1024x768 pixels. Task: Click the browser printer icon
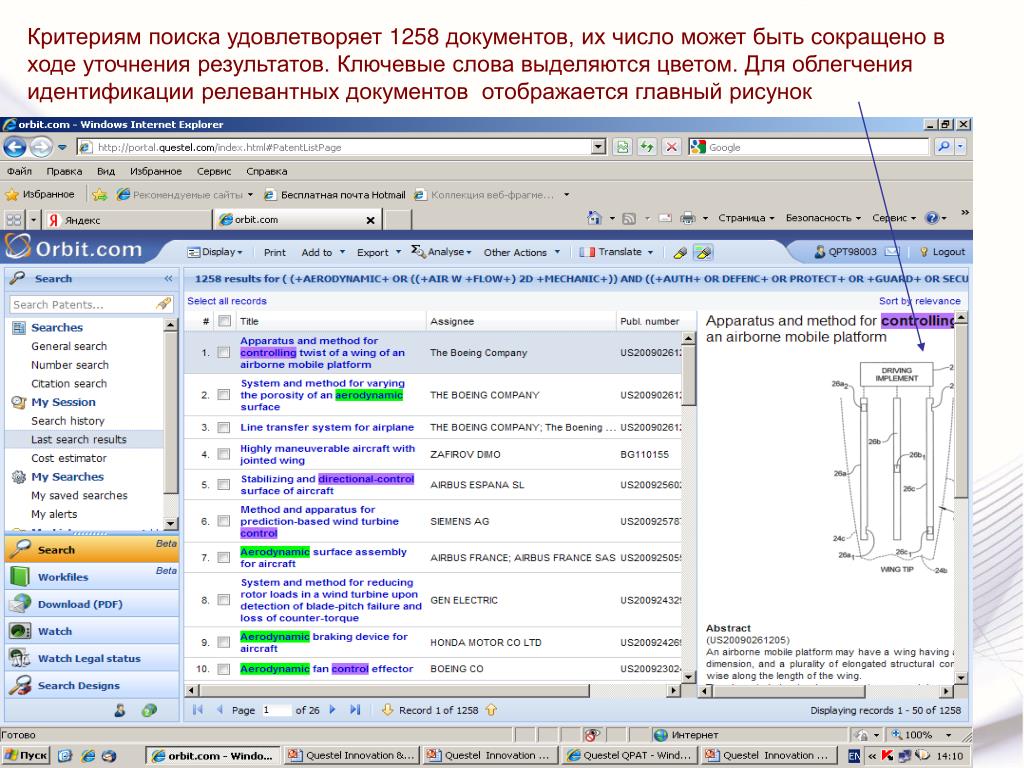click(x=688, y=217)
